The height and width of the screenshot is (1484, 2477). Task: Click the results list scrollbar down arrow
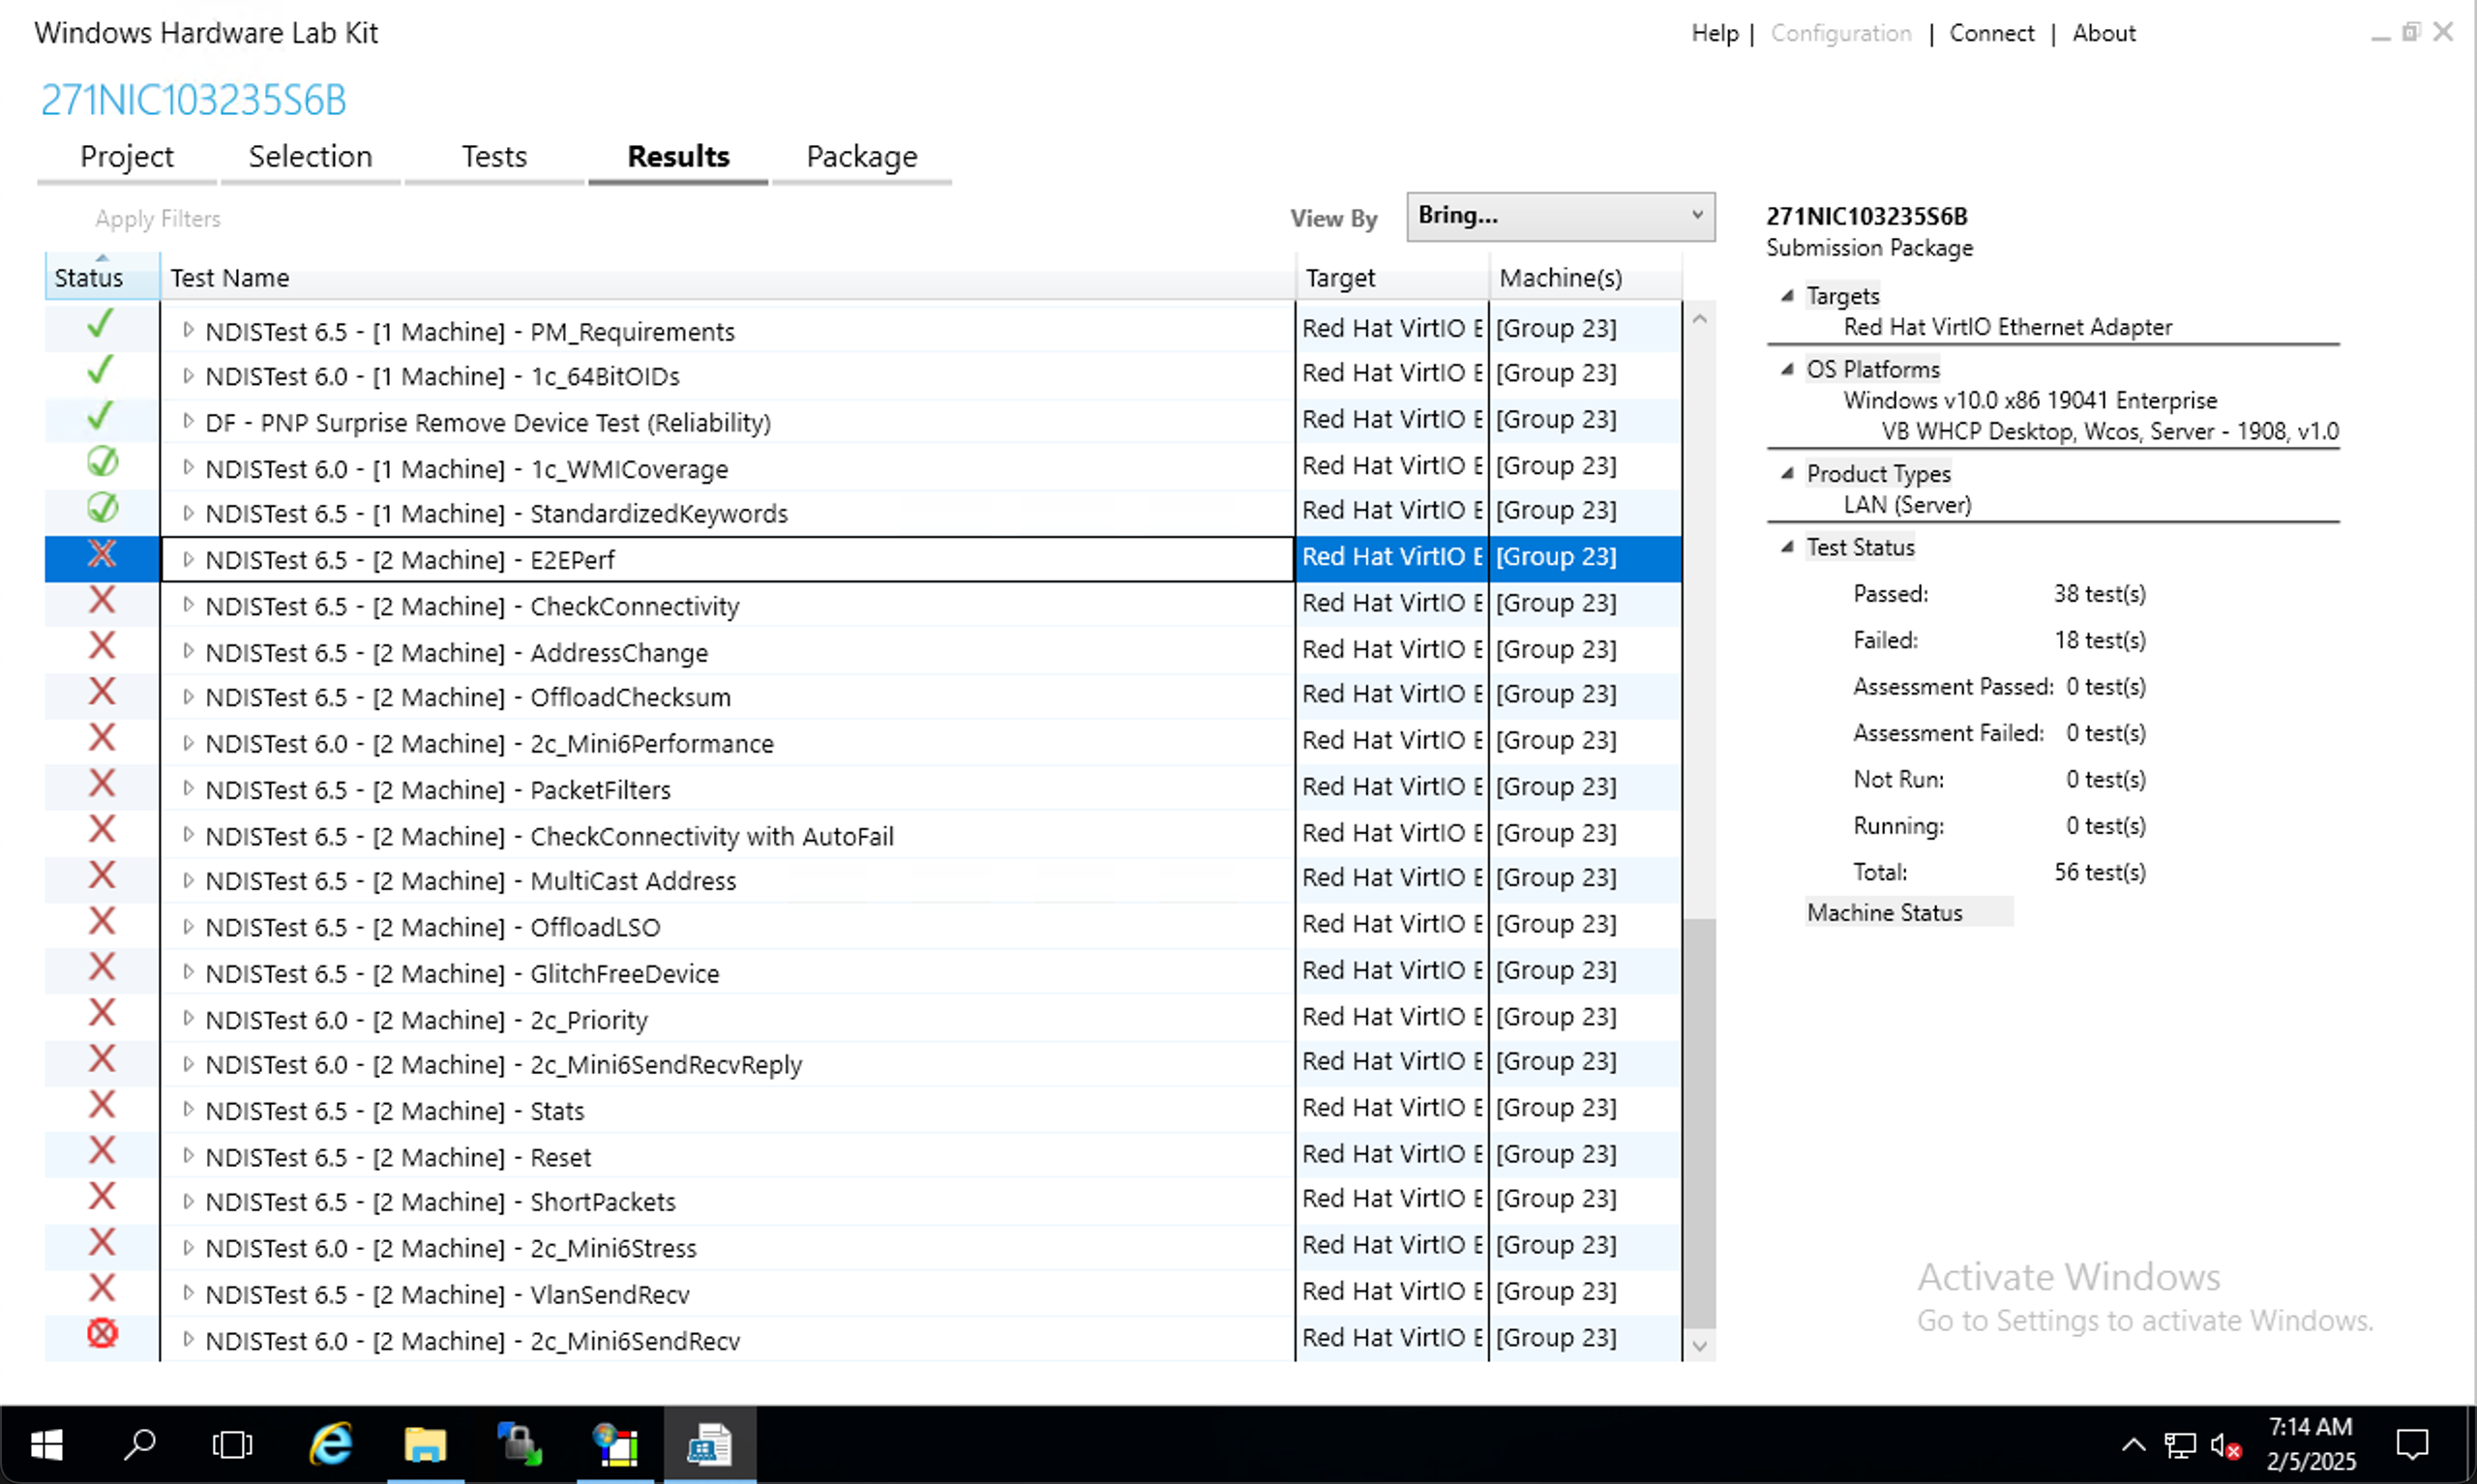pyautogui.click(x=1699, y=1346)
